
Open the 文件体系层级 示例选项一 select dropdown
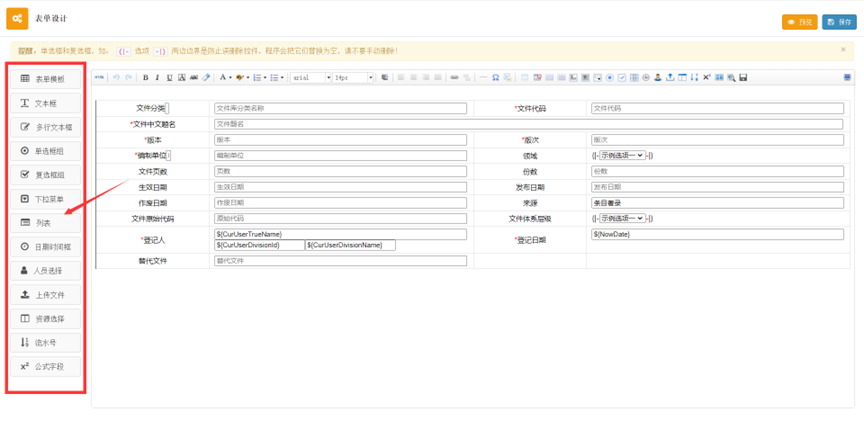pos(622,218)
